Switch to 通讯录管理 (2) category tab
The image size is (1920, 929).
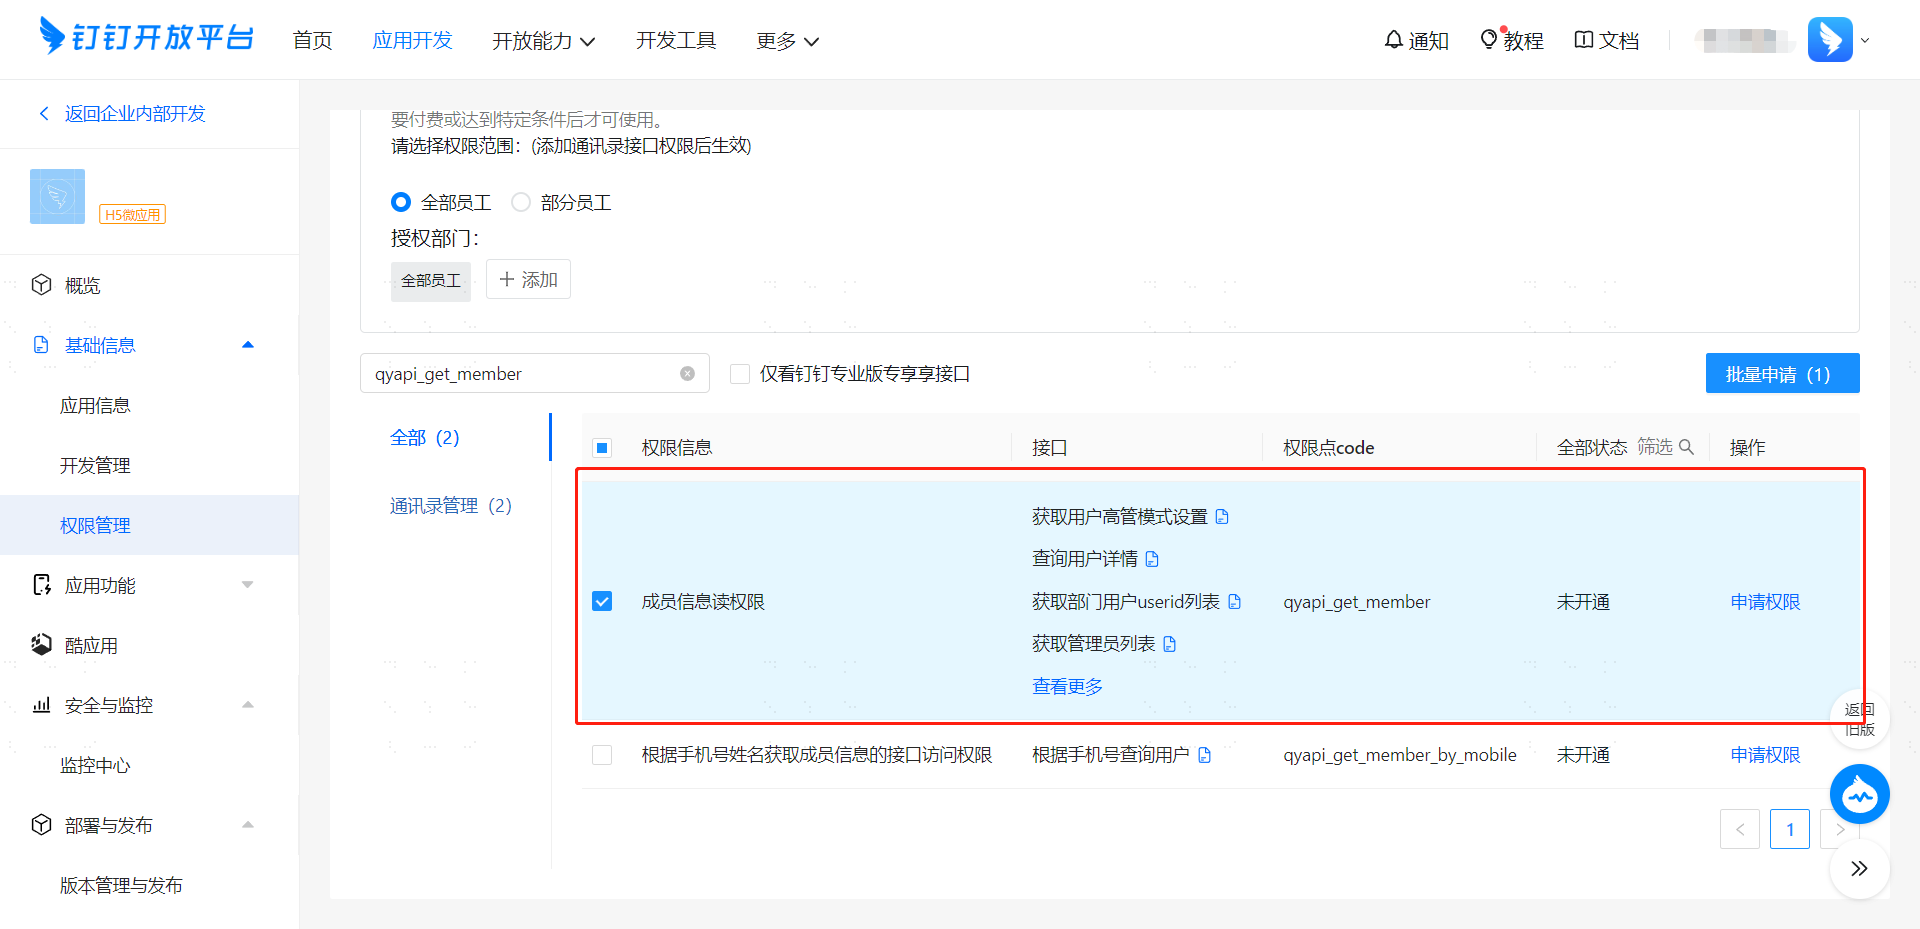click(450, 506)
